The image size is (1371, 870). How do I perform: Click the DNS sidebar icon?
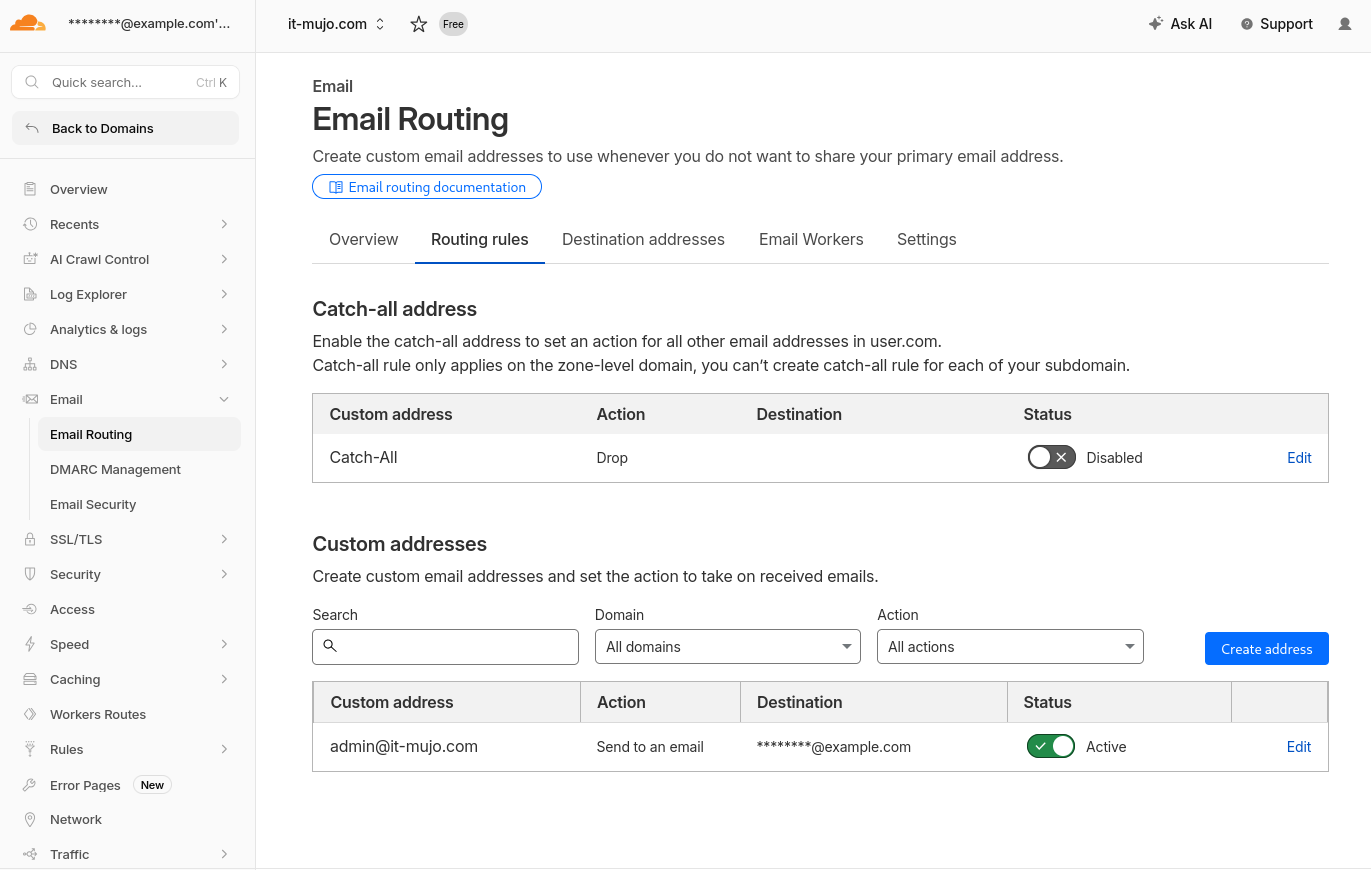point(30,364)
